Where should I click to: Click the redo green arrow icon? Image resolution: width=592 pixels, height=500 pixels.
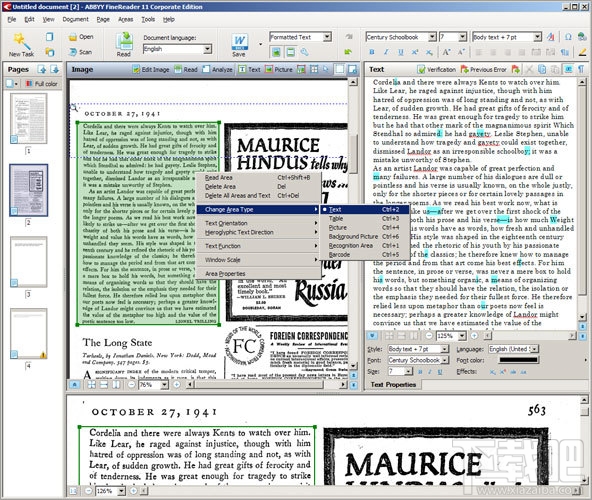(x=348, y=52)
